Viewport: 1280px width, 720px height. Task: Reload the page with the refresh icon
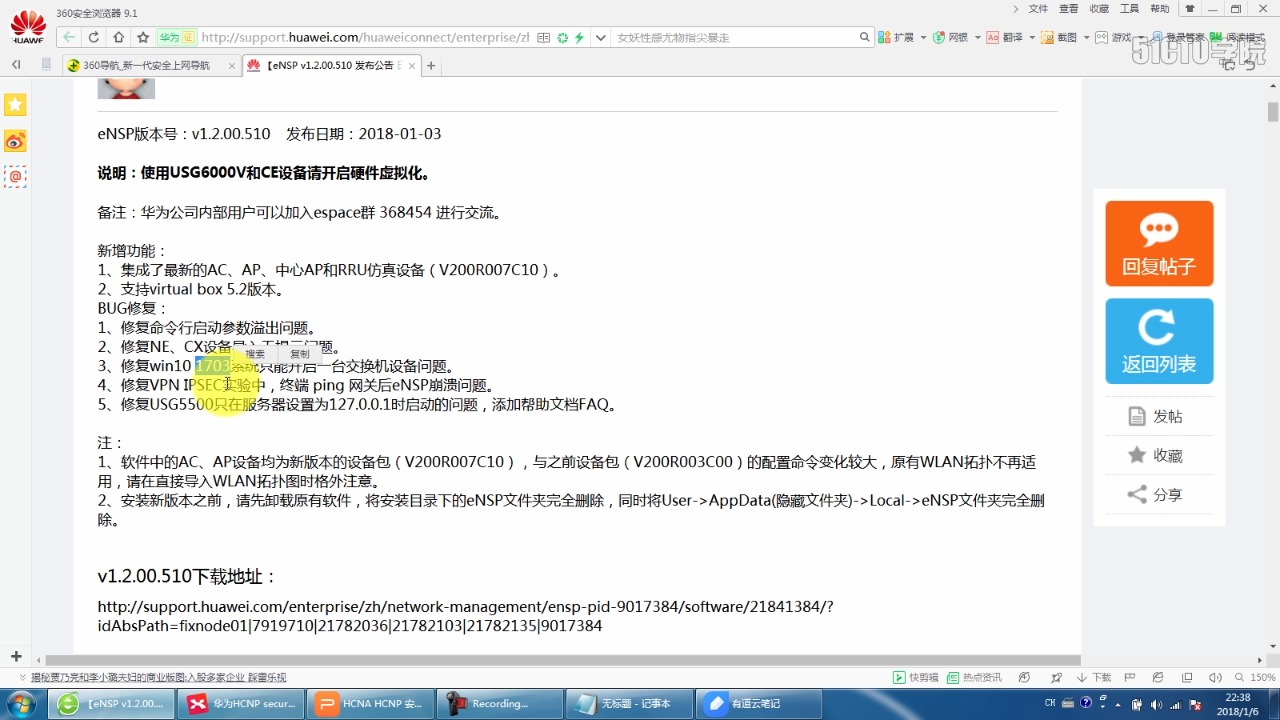[94, 37]
